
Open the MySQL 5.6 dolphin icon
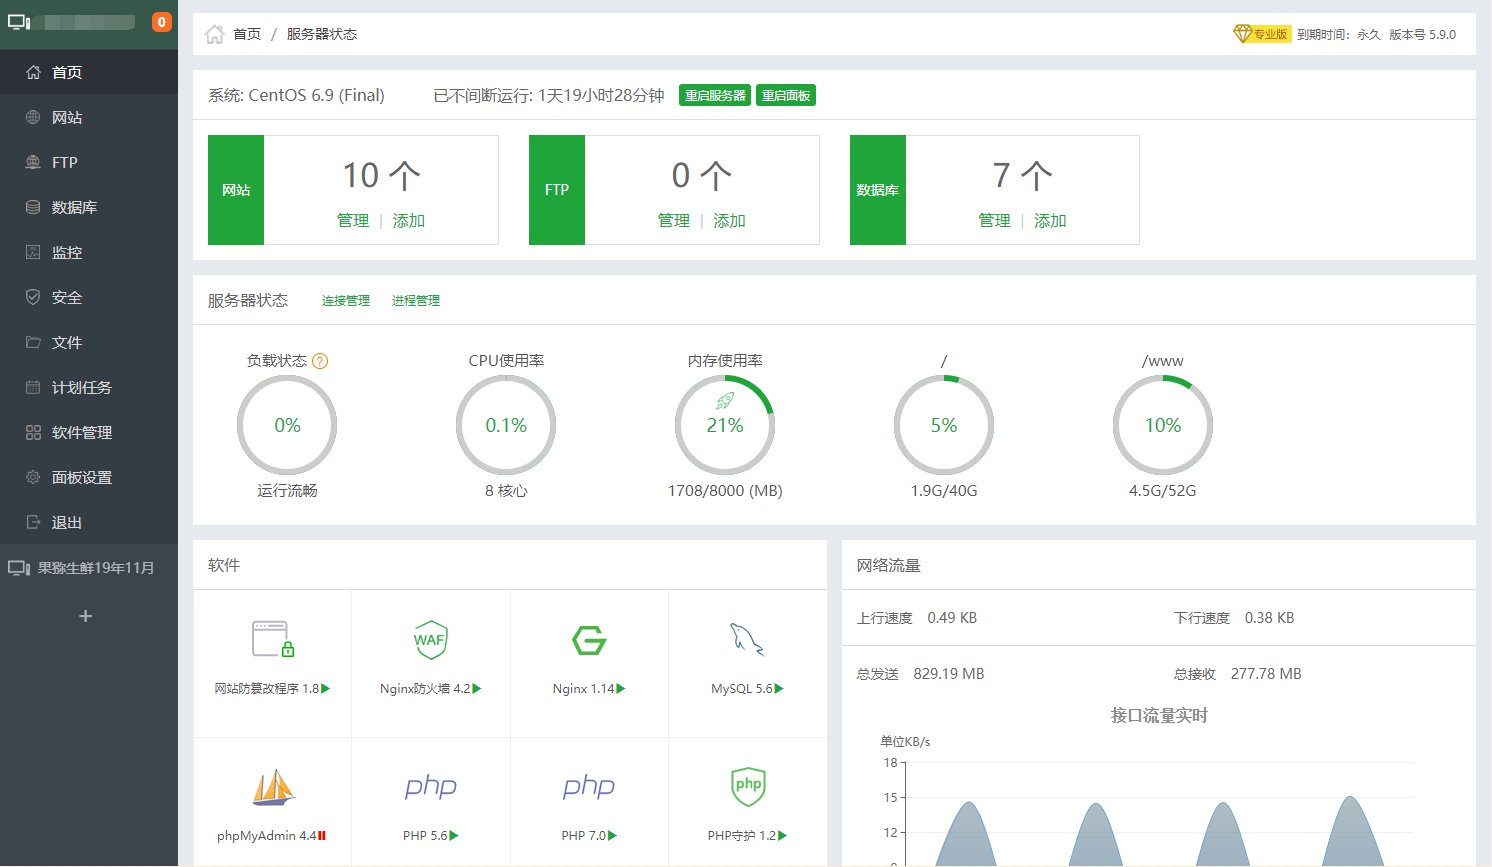click(747, 640)
